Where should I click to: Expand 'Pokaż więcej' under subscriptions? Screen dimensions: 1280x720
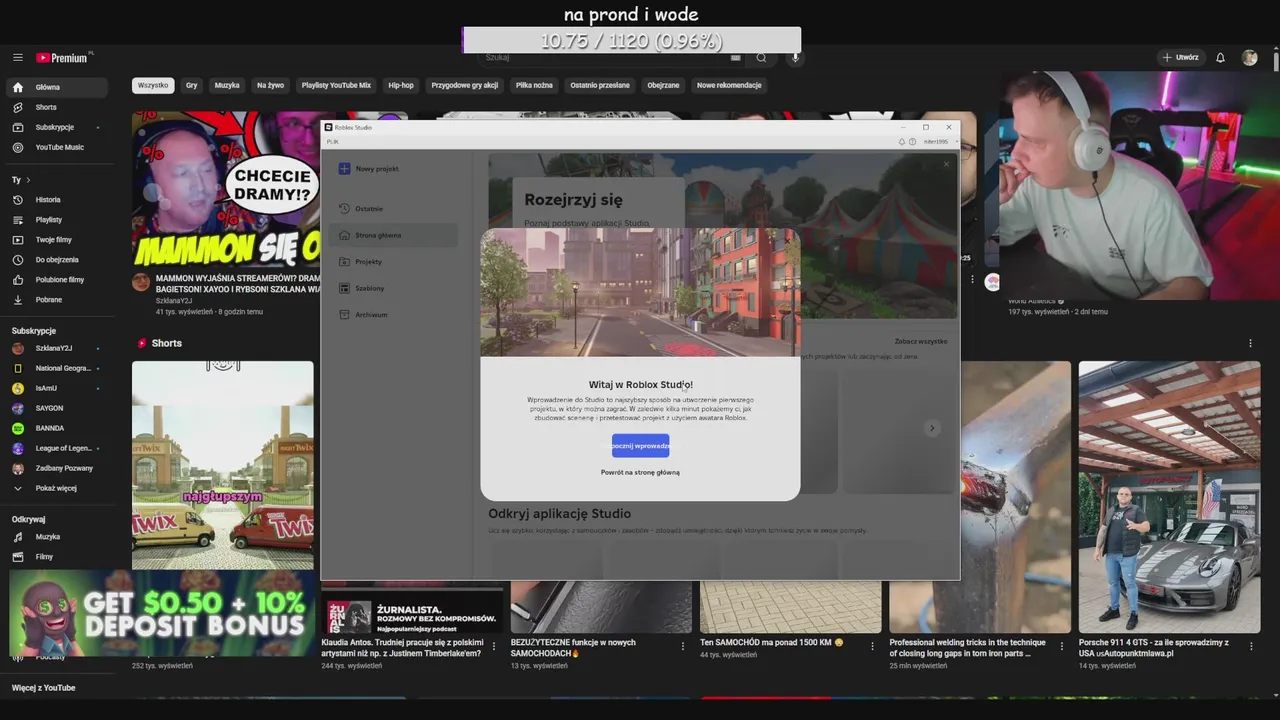pyautogui.click(x=59, y=488)
